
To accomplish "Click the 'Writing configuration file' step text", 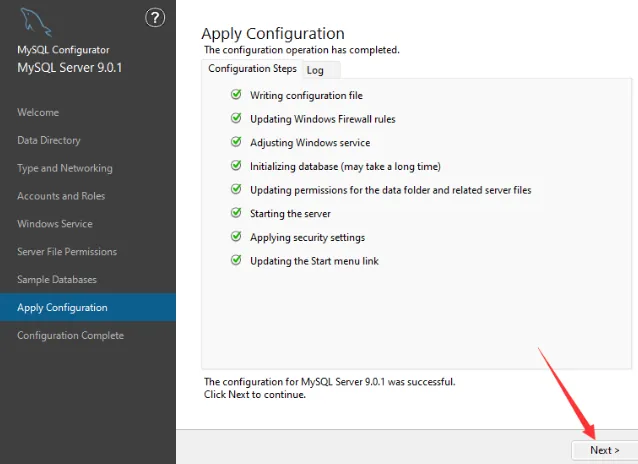I will click(306, 96).
